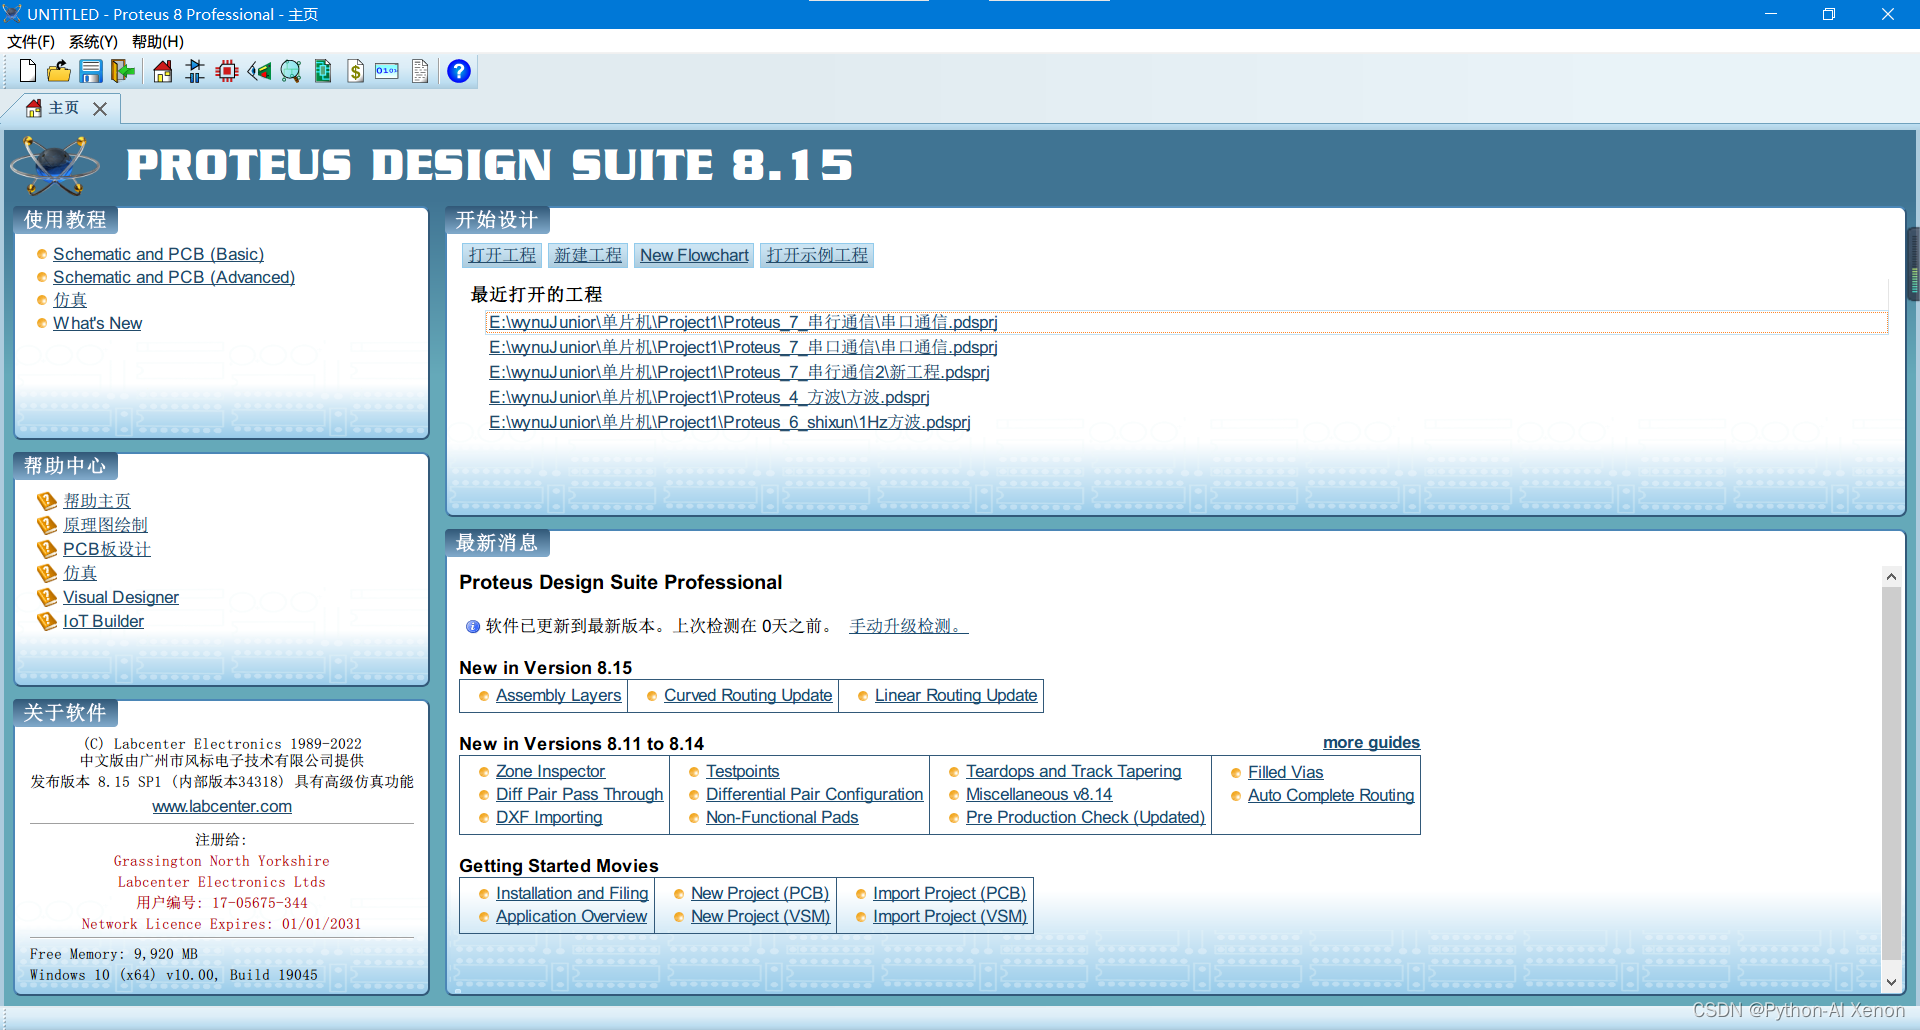Open the Source Code binary icon
The image size is (1920, 1030).
[387, 71]
